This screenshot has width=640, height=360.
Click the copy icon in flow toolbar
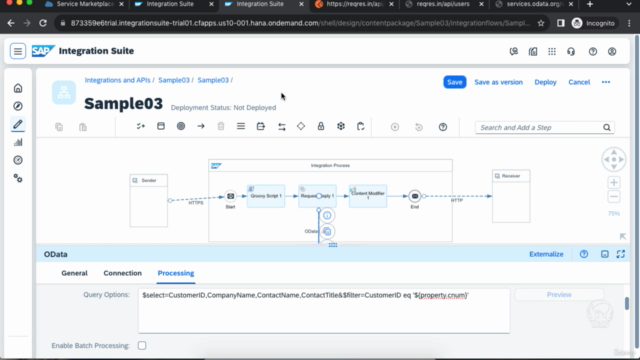point(59,127)
